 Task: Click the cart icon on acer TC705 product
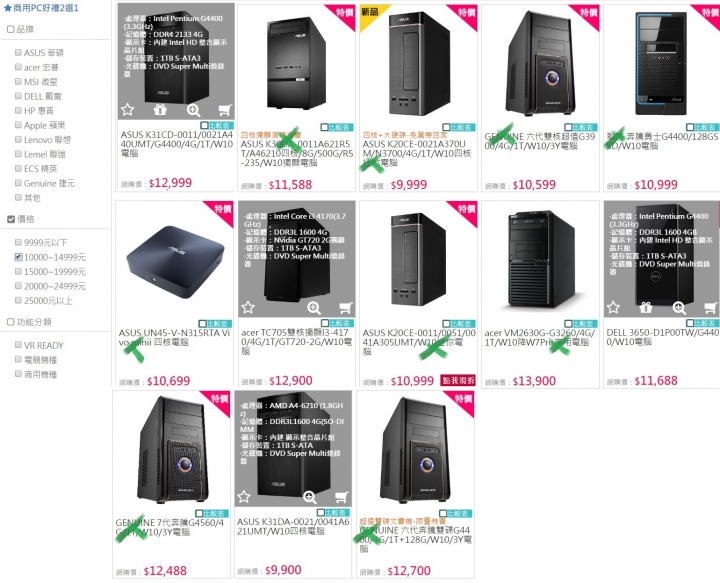(x=345, y=308)
